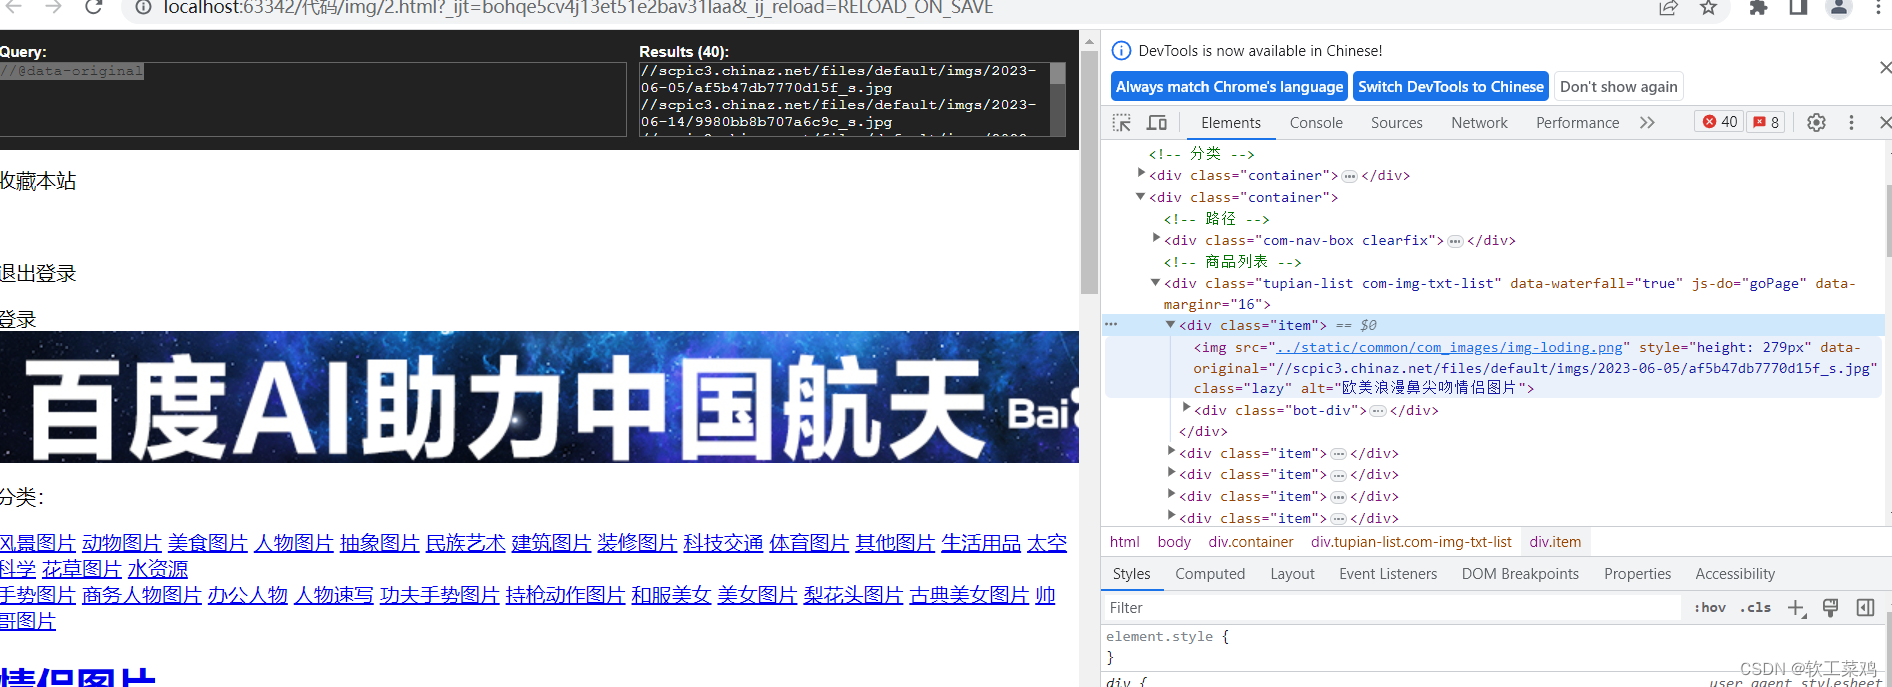
Task: Expand the third div item node
Action: click(1171, 473)
